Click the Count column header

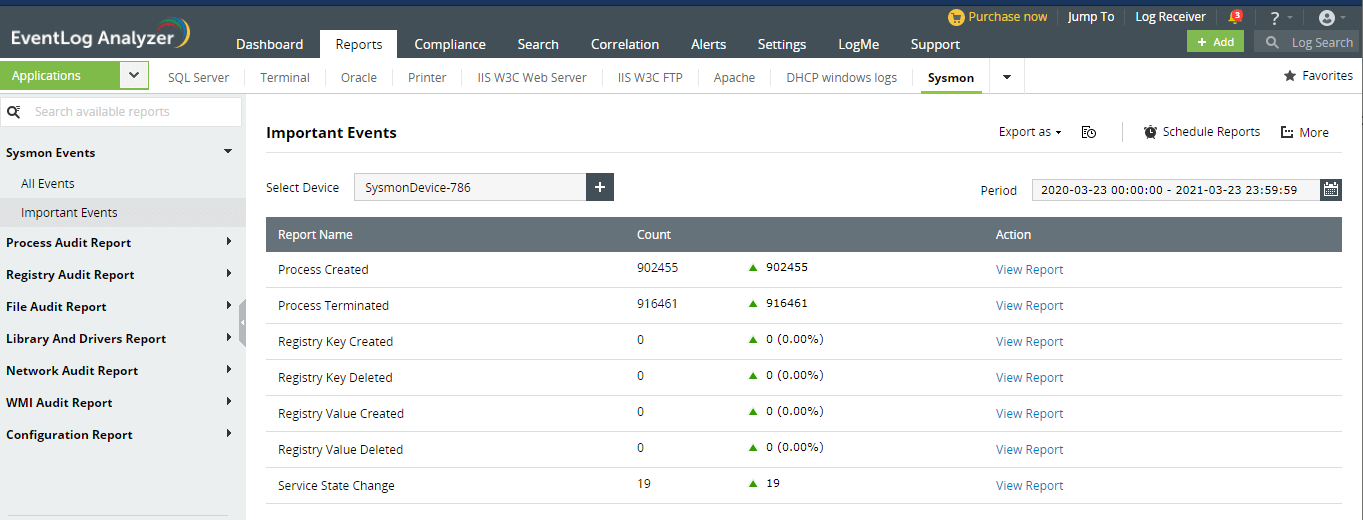tap(654, 234)
